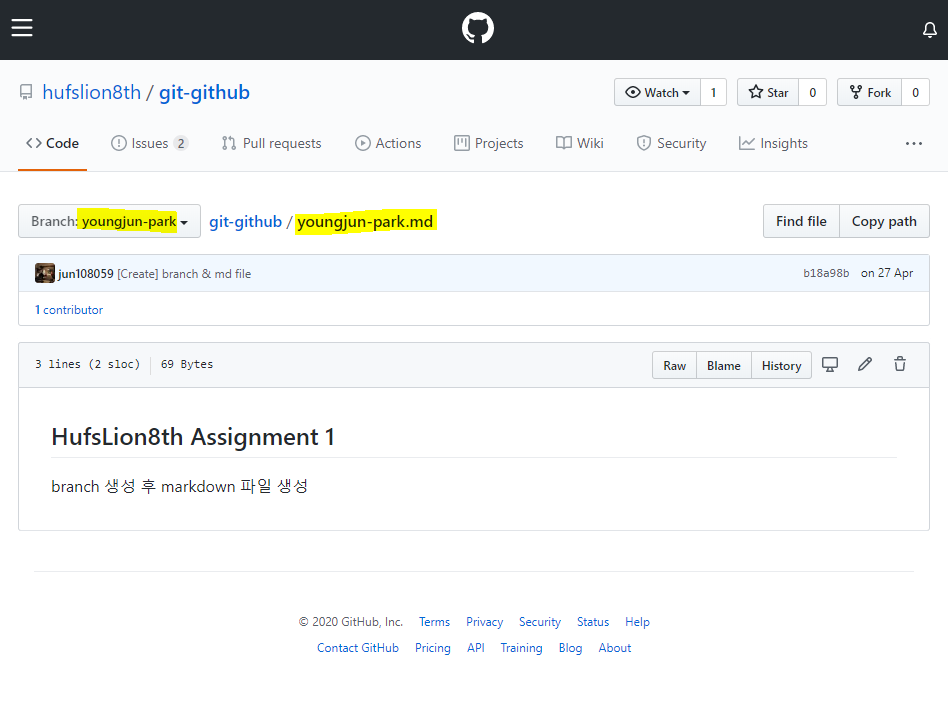Open Insights tab
Screen dimensions: 948x708
tap(773, 143)
